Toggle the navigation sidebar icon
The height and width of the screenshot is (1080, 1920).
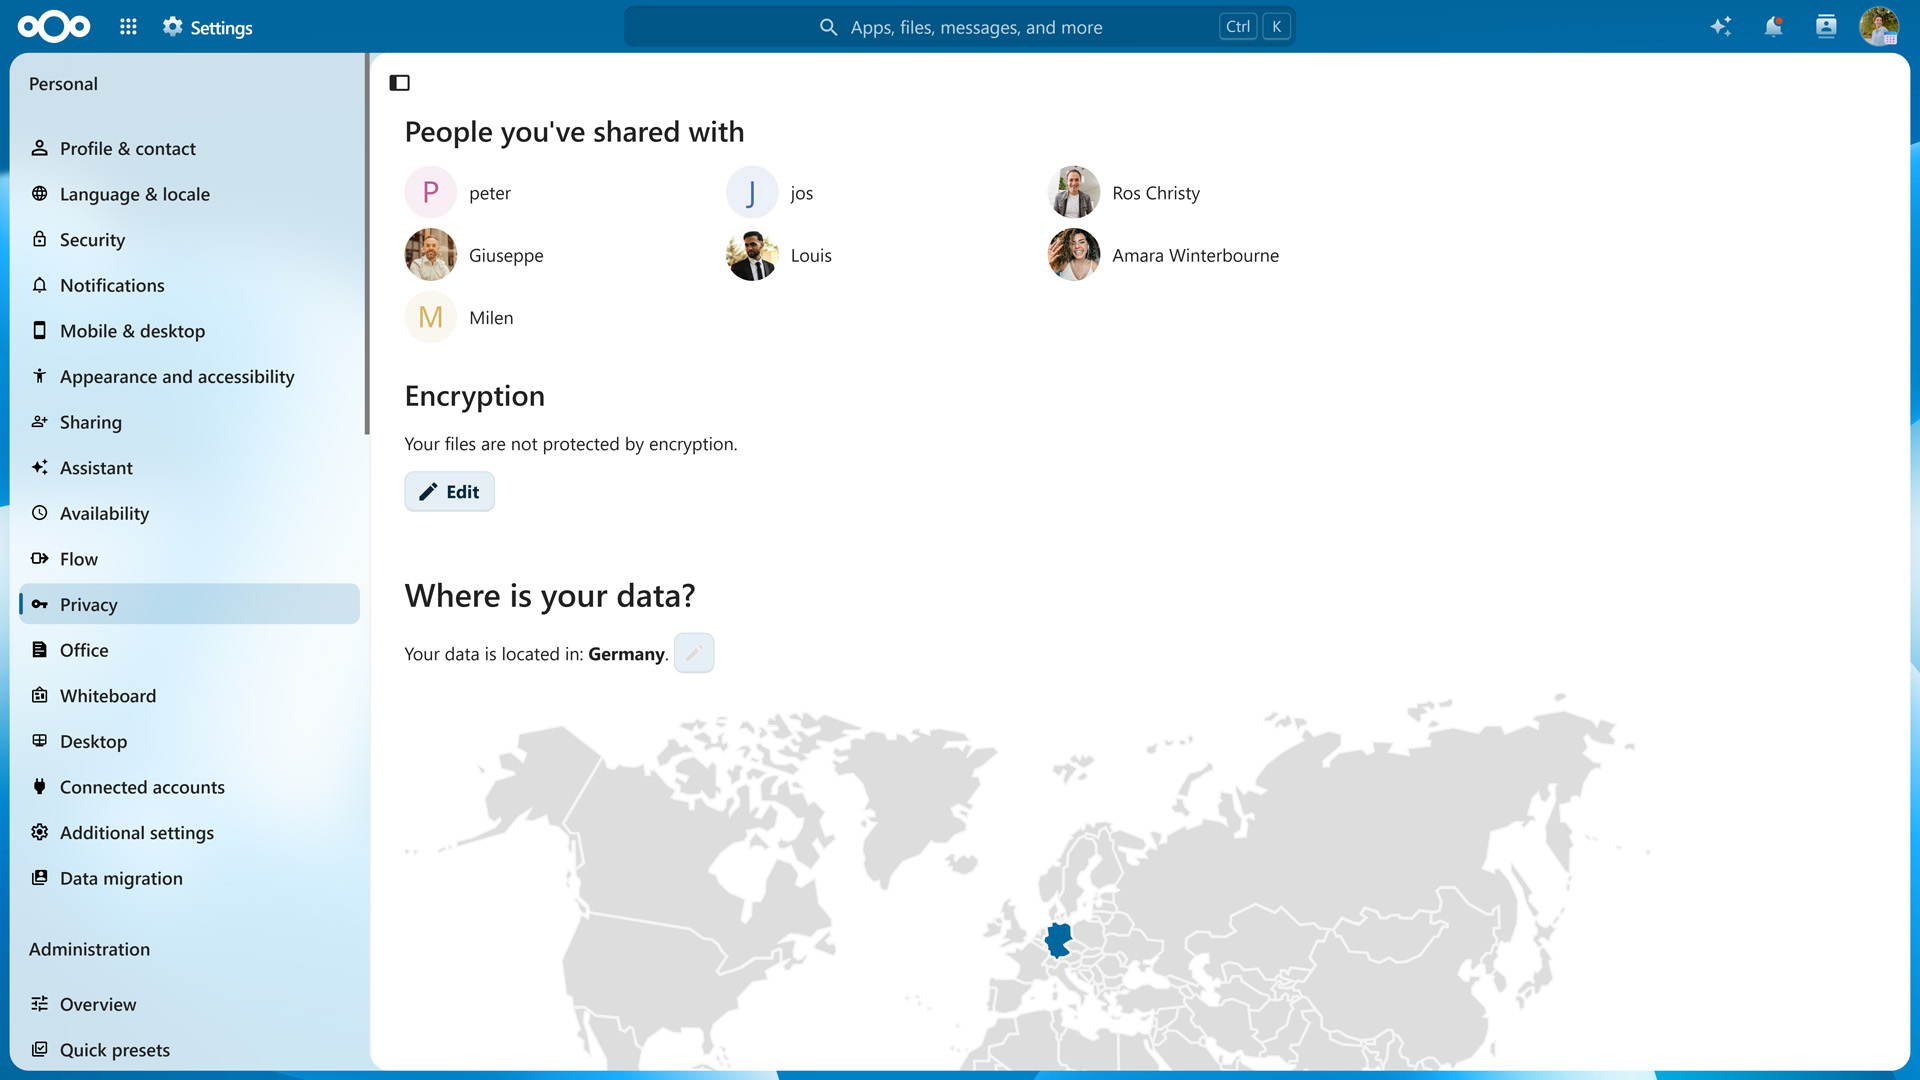click(x=400, y=83)
